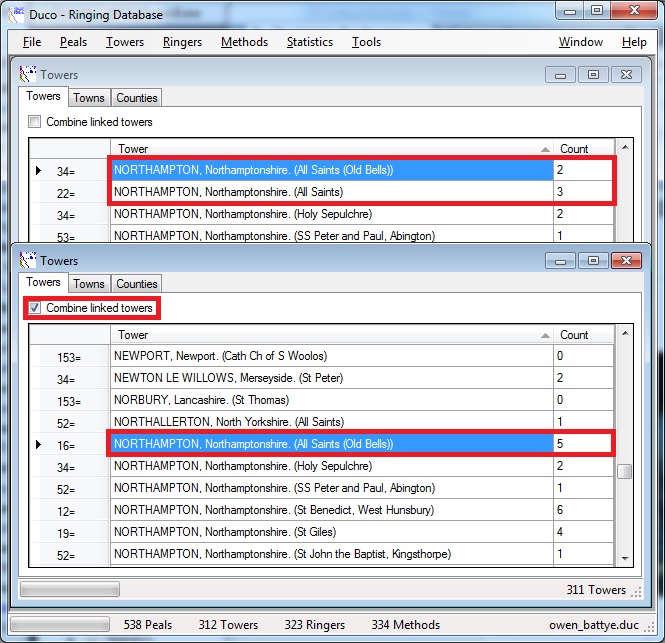This screenshot has height=643, width=665.
Task: Enable Combine linked towers in upper window
Action: 35,122
